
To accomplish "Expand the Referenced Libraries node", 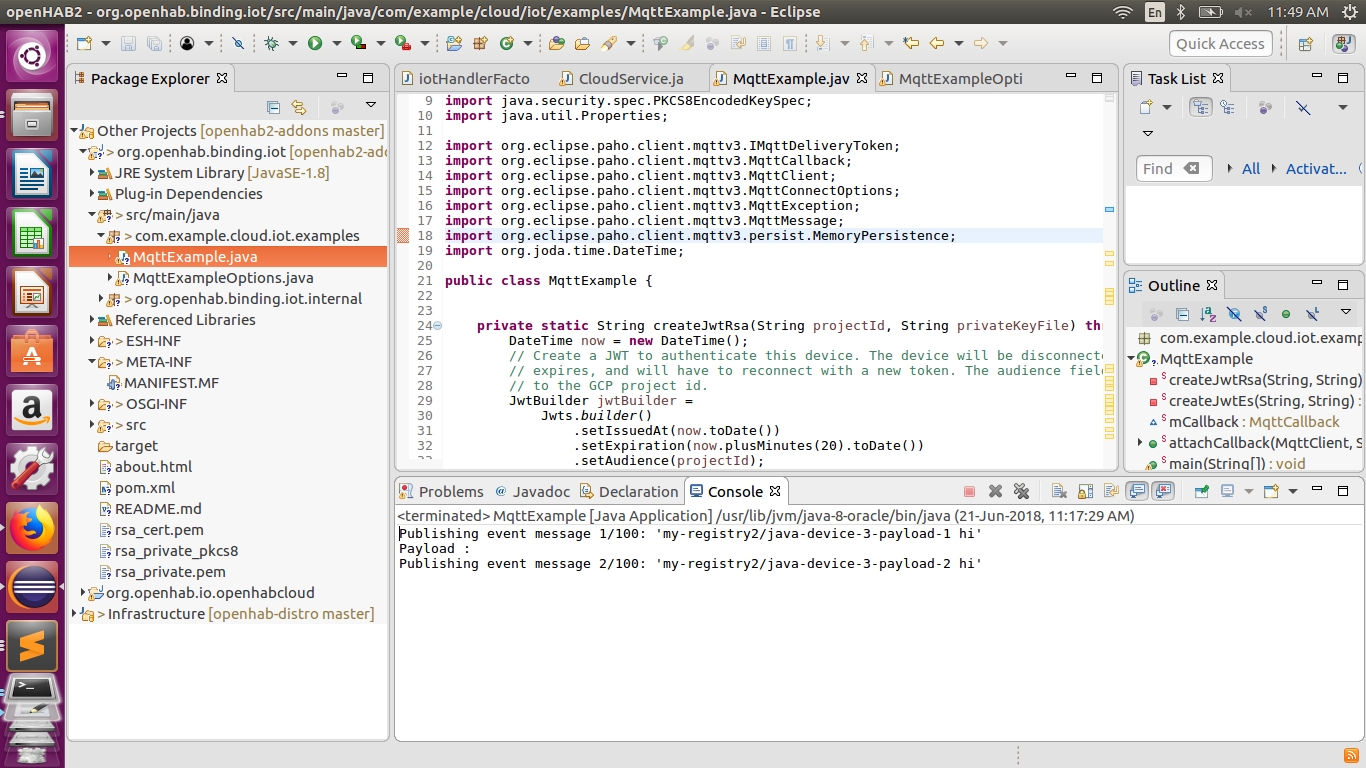I will pos(92,320).
